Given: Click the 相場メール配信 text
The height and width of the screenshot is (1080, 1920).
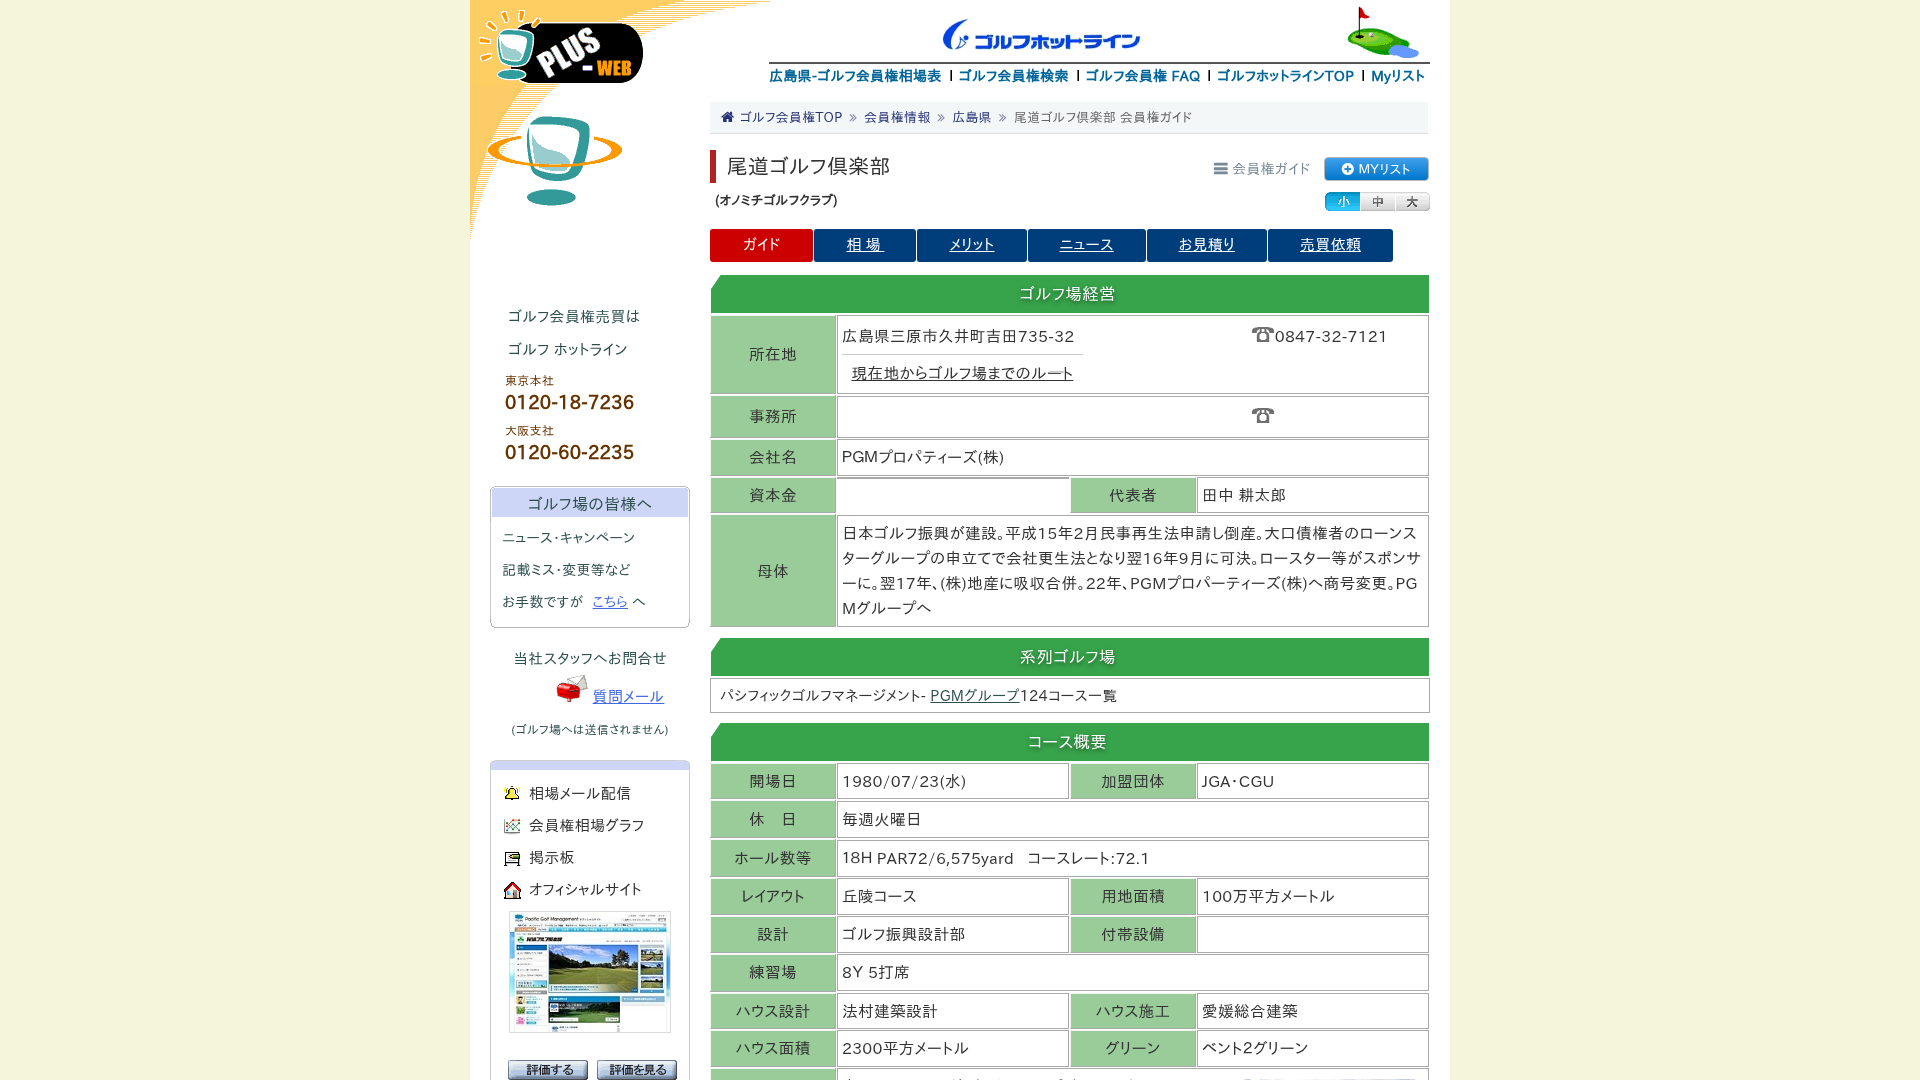Looking at the screenshot, I should tap(580, 793).
